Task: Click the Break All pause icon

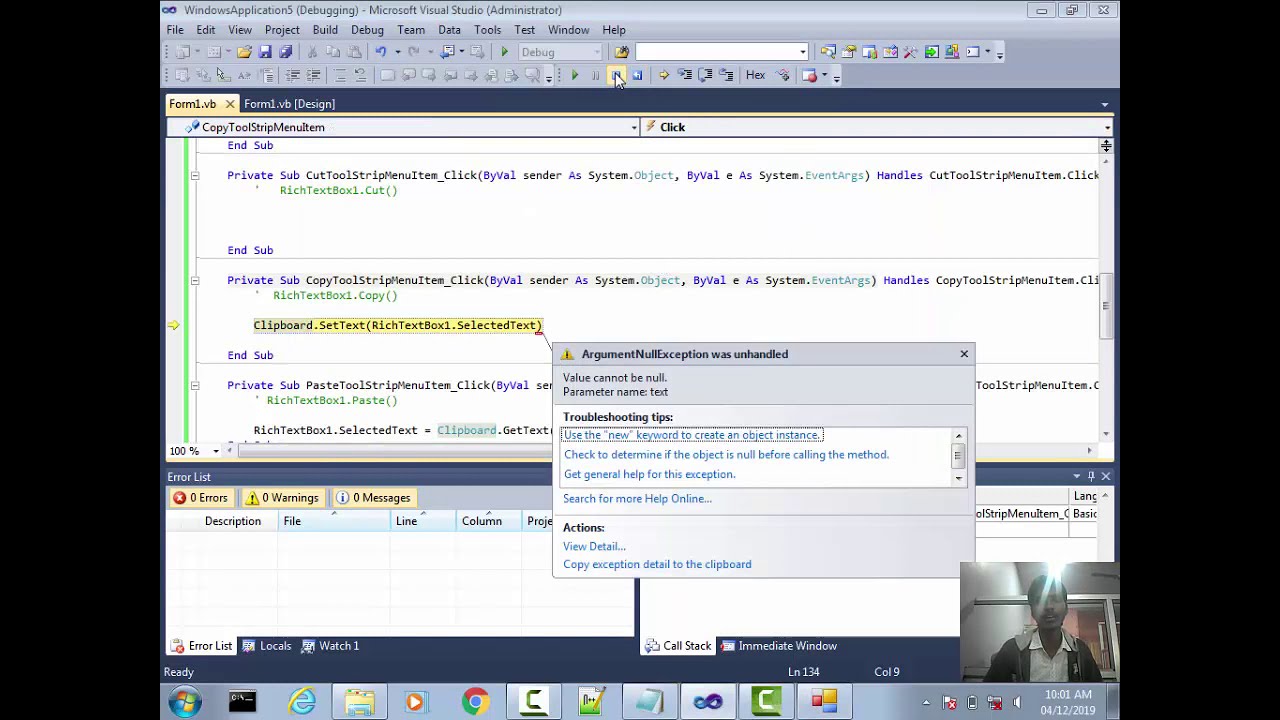Action: click(x=596, y=75)
